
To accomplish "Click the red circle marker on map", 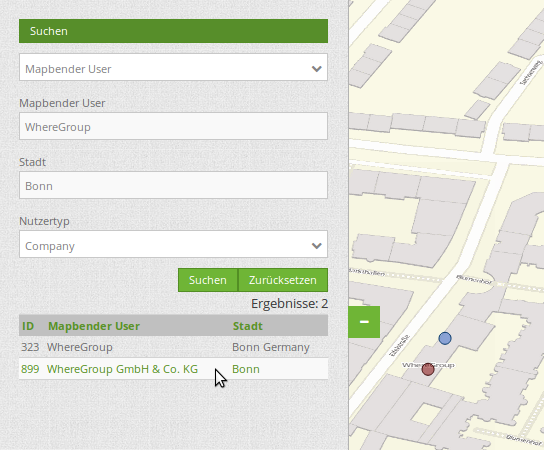I will click(428, 369).
